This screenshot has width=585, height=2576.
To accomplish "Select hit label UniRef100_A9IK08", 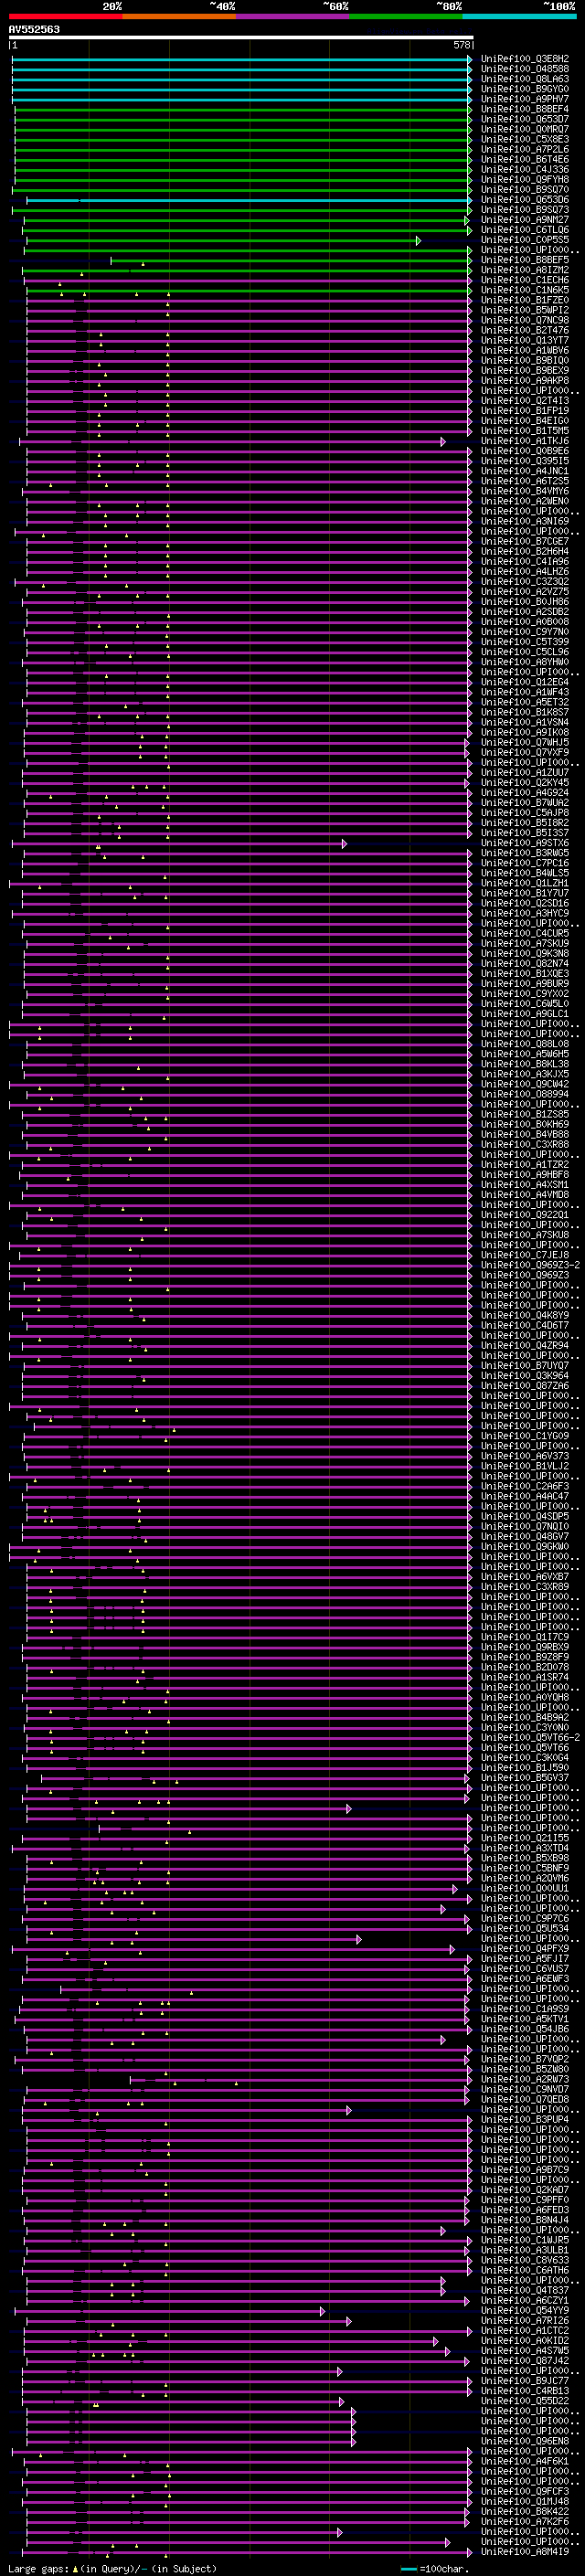I will tap(525, 732).
